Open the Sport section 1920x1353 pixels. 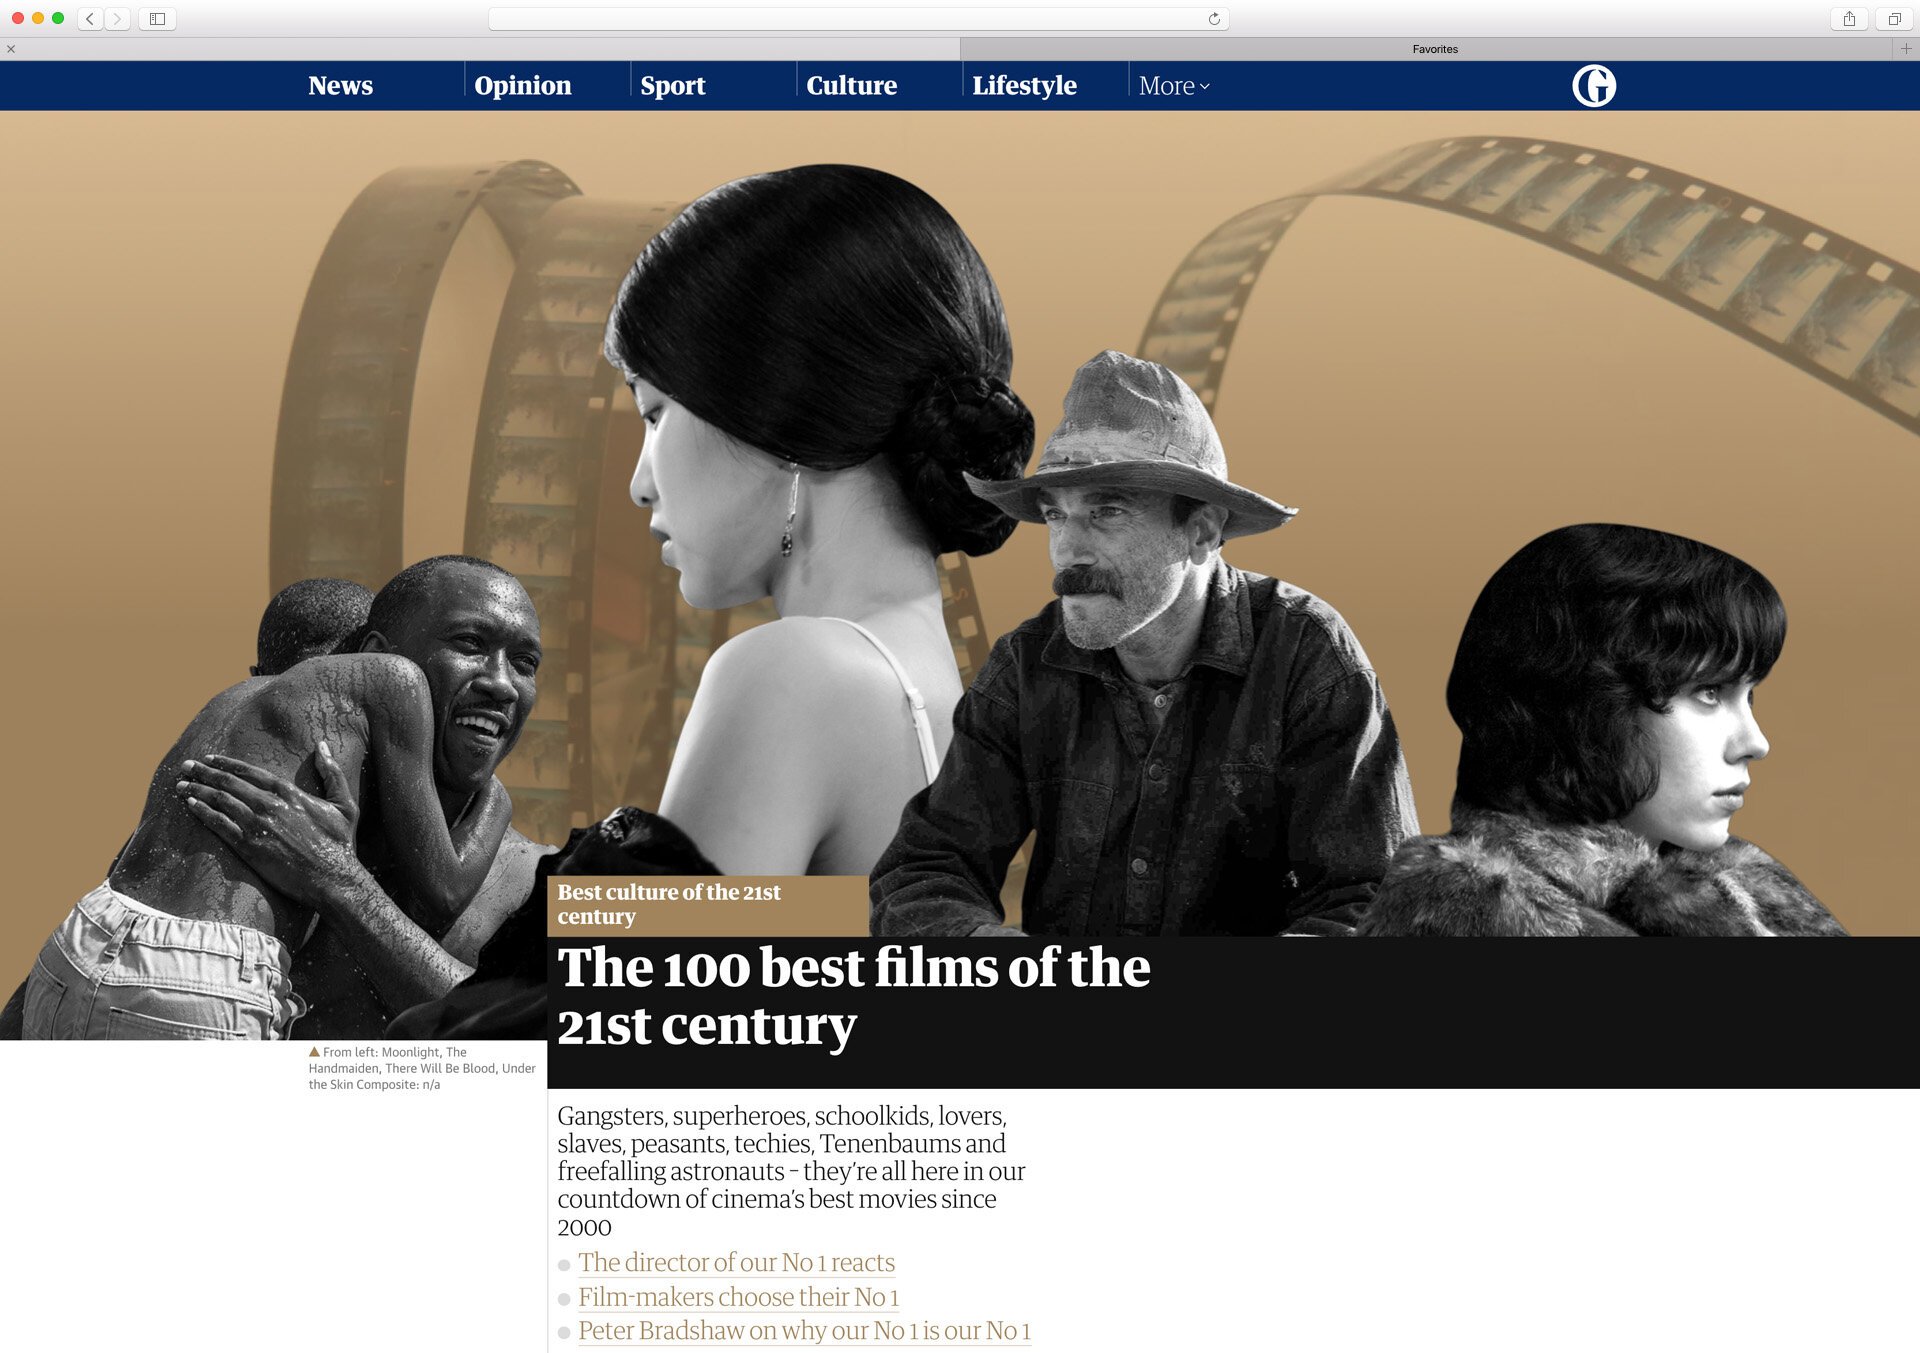[672, 86]
